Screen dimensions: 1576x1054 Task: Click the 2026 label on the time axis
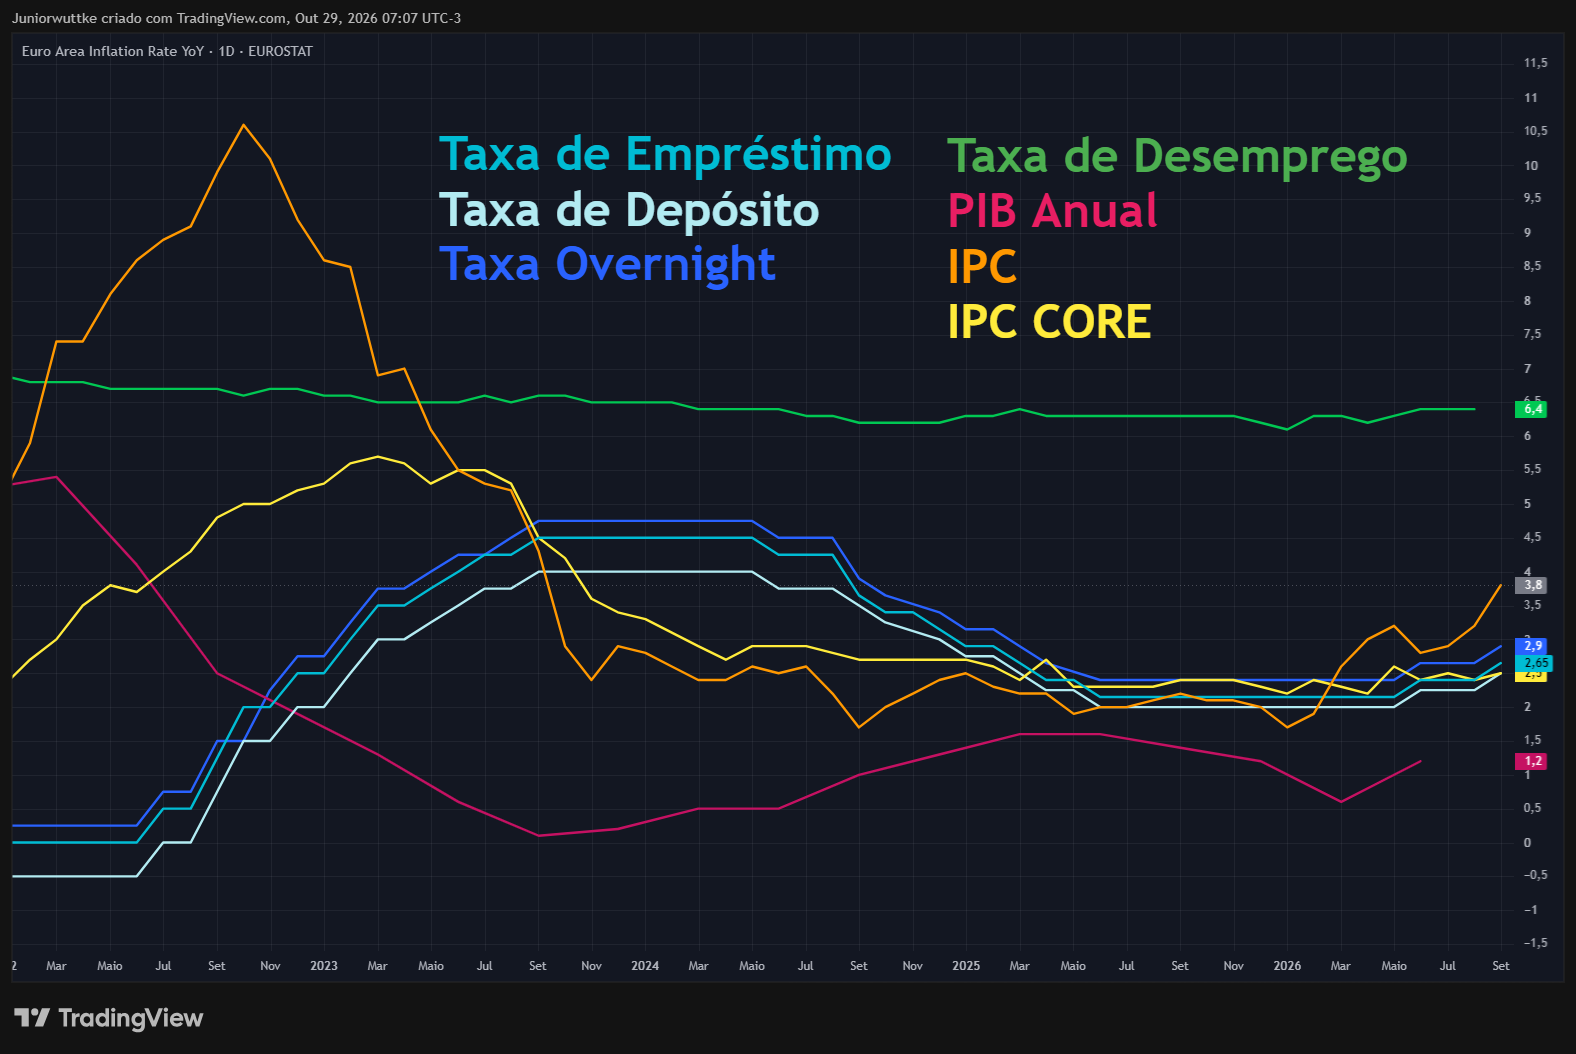[1287, 966]
